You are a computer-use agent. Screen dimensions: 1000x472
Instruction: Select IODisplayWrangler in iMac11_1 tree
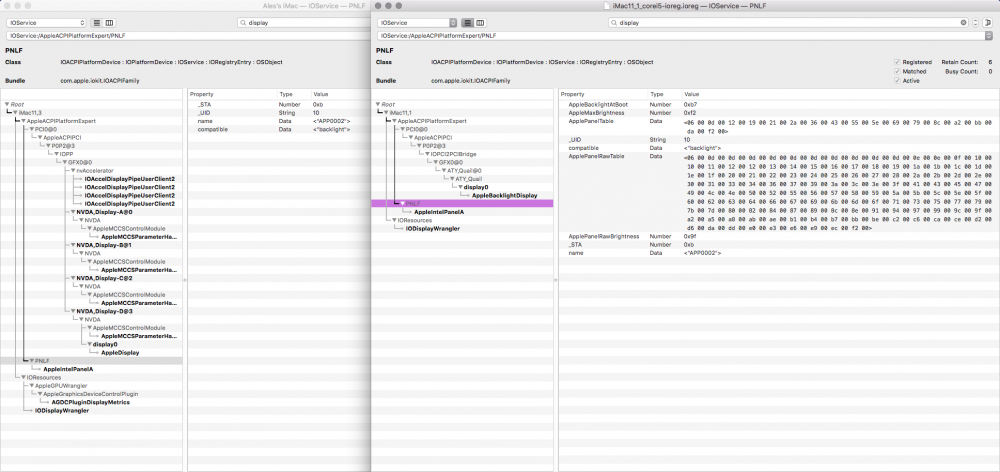(432, 228)
